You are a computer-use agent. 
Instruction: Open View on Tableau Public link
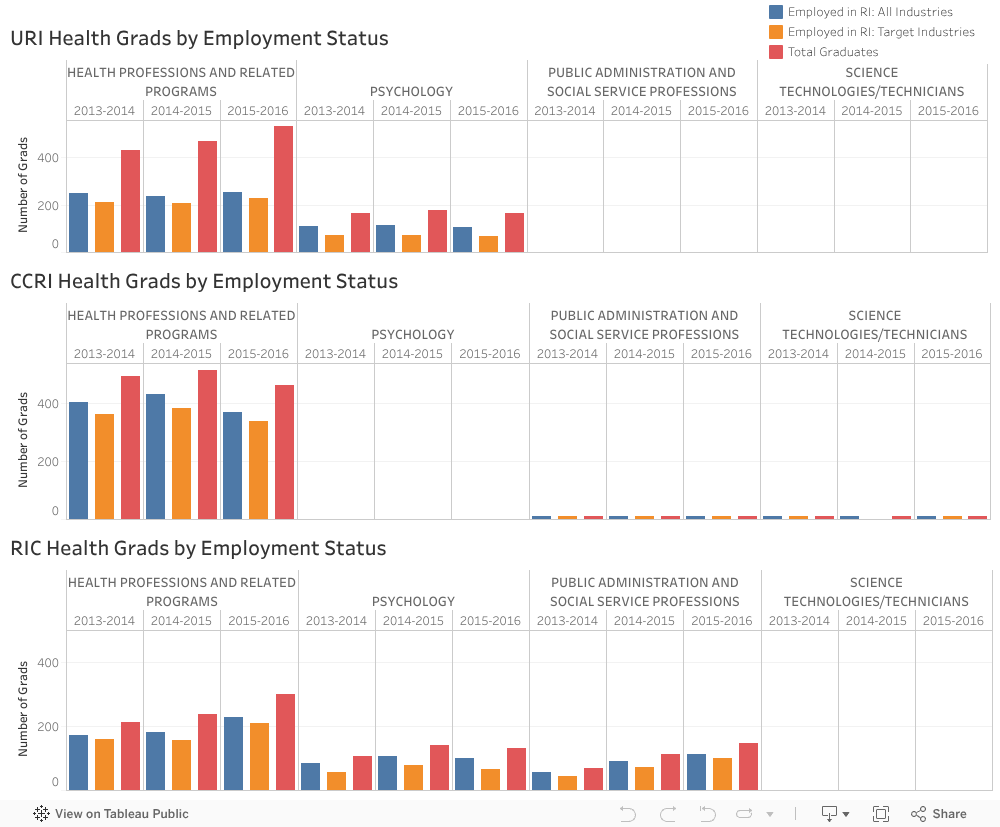111,814
